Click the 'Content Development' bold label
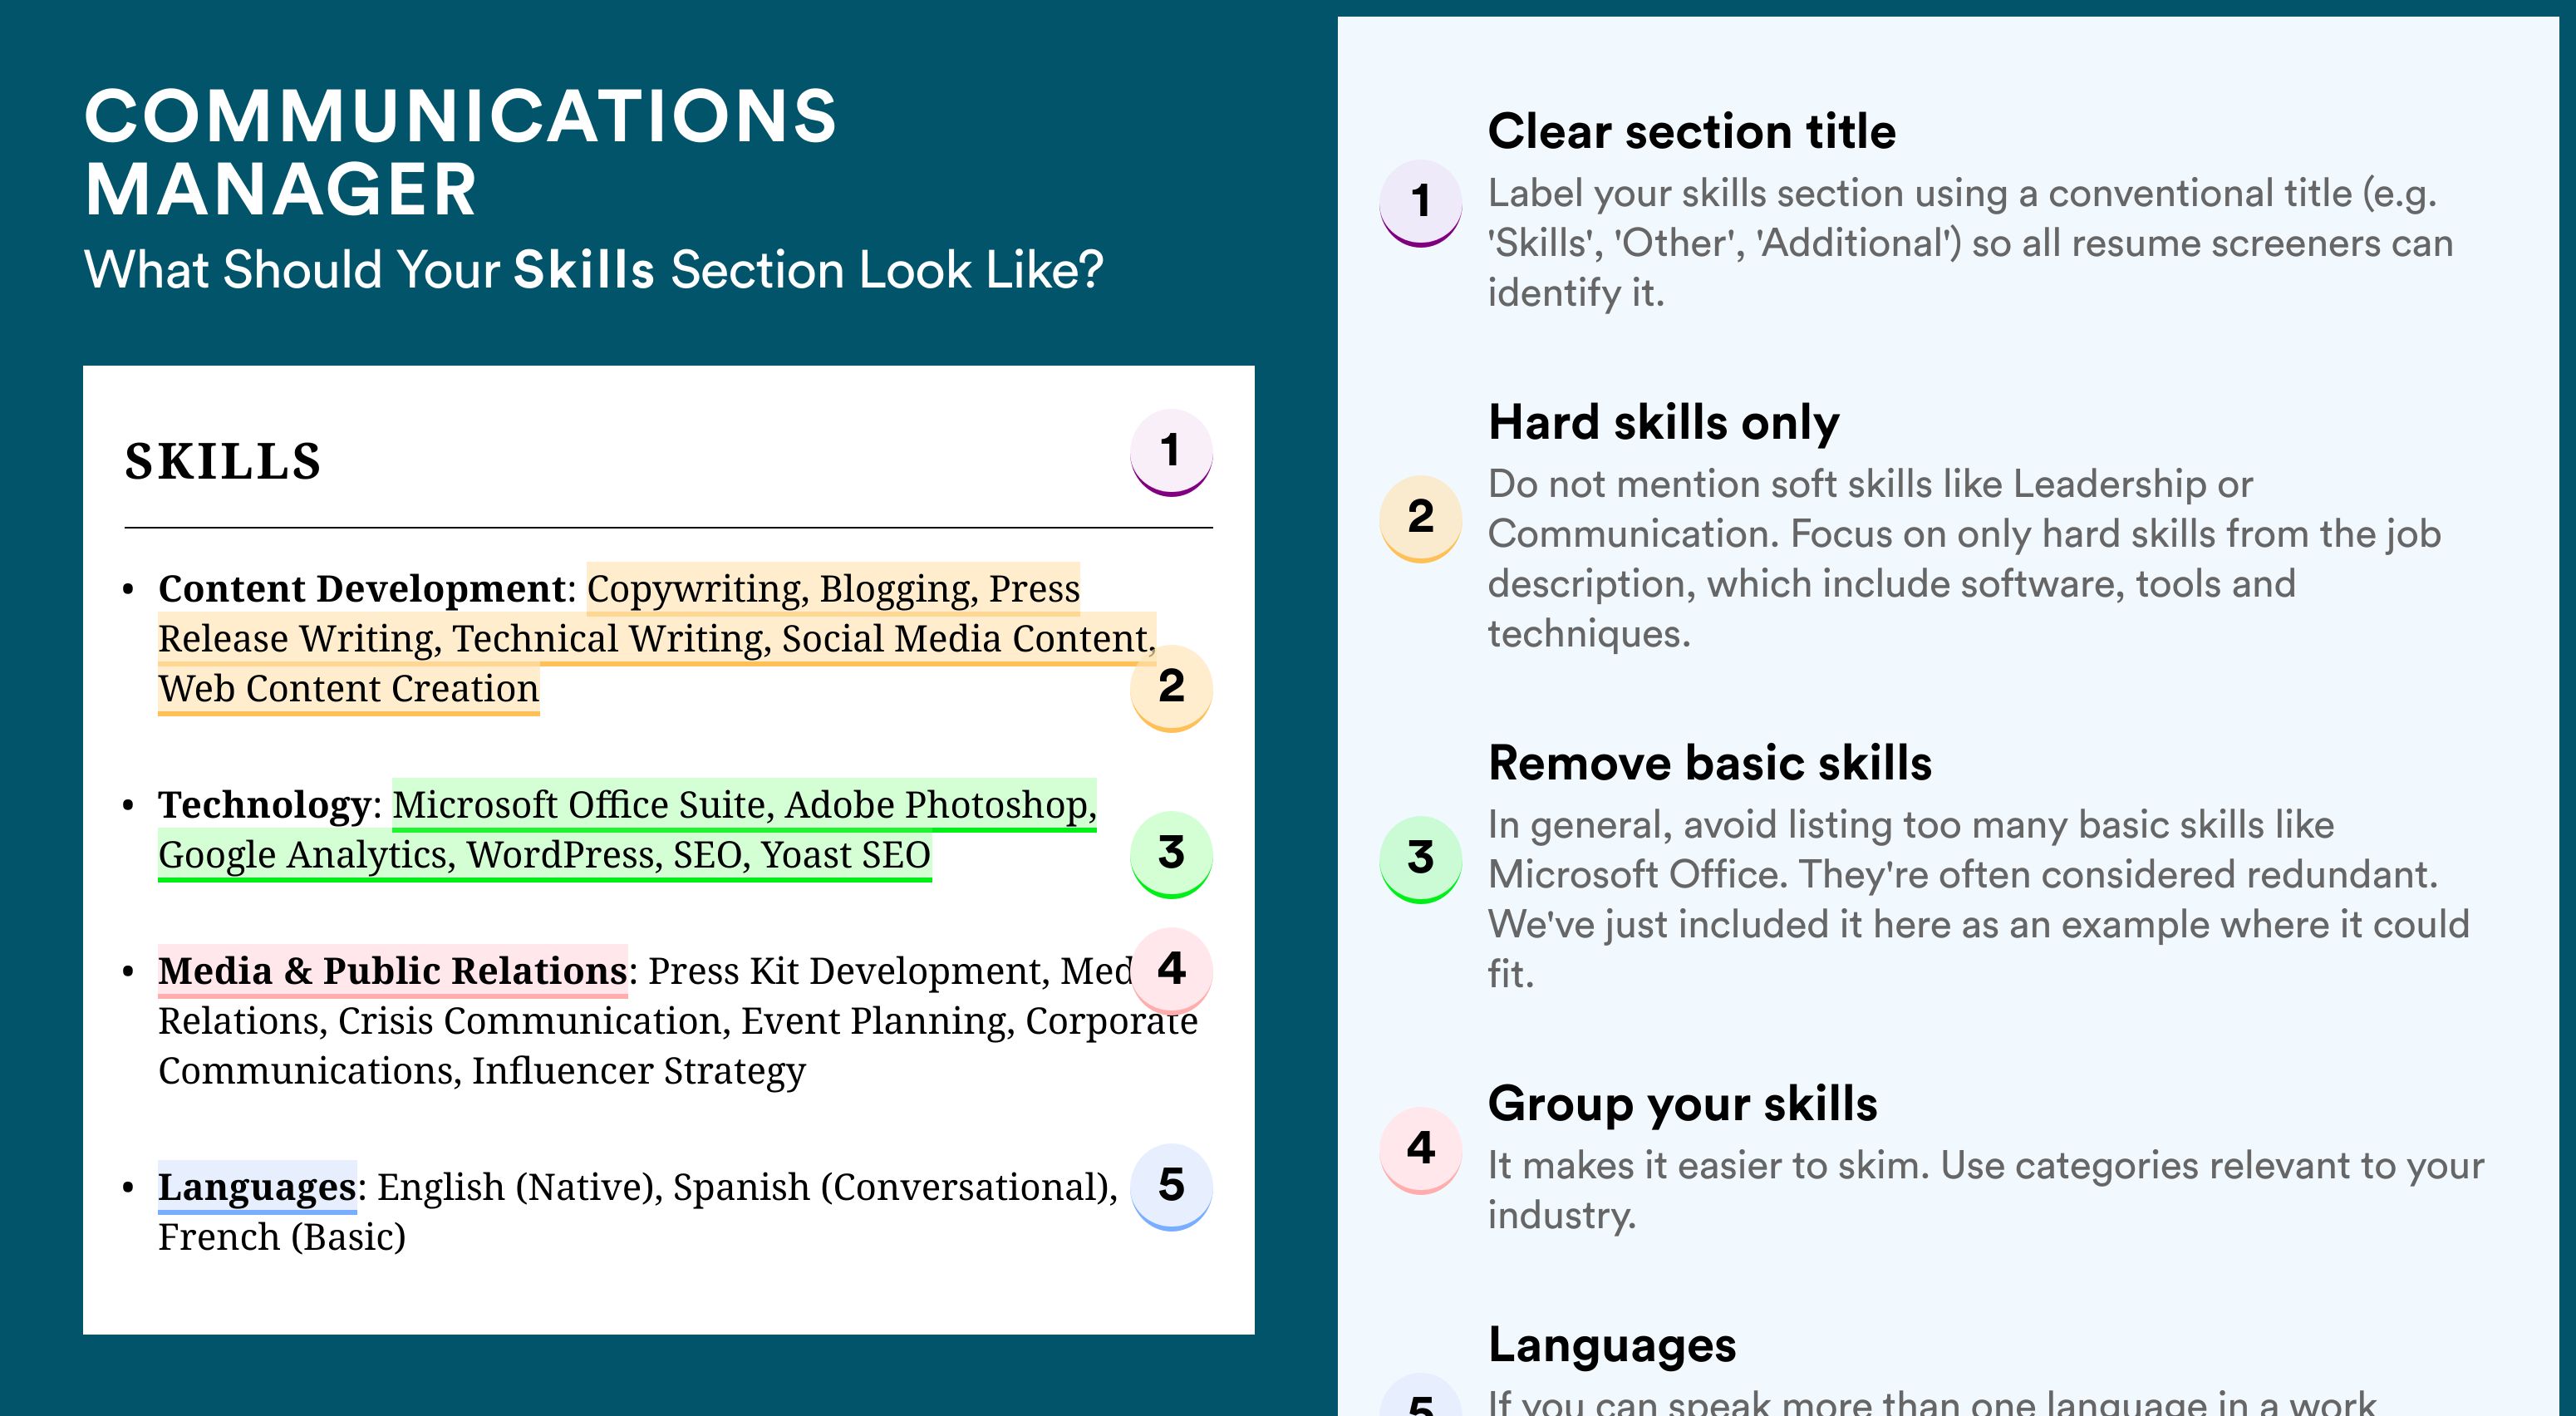The width and height of the screenshot is (2576, 1416). tap(362, 589)
